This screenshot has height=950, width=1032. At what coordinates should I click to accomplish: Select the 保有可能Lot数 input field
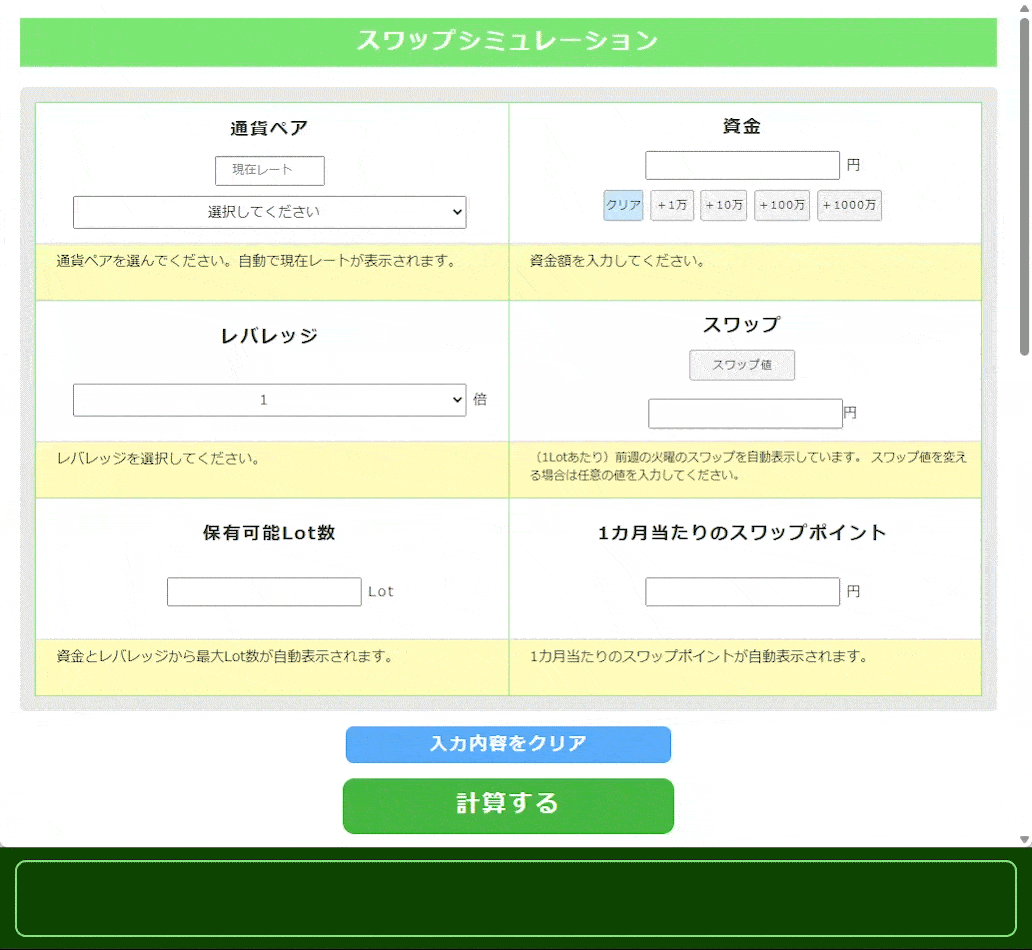(263, 591)
